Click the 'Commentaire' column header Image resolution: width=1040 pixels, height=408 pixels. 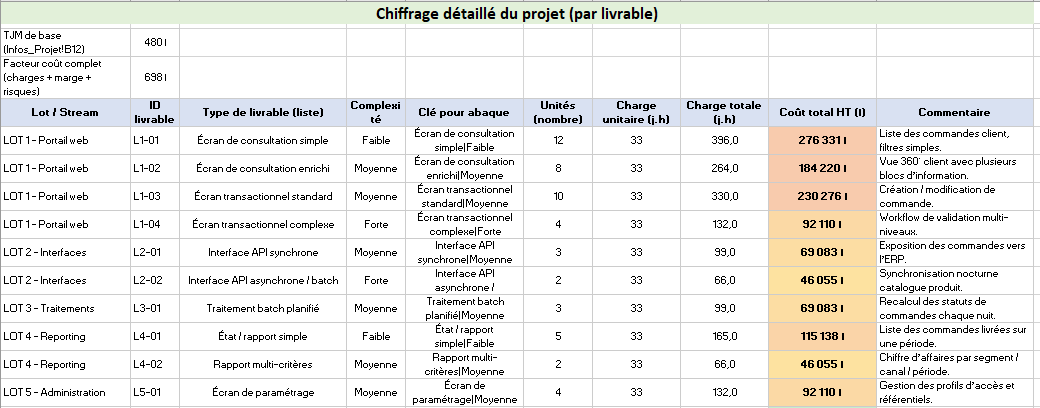pos(953,112)
